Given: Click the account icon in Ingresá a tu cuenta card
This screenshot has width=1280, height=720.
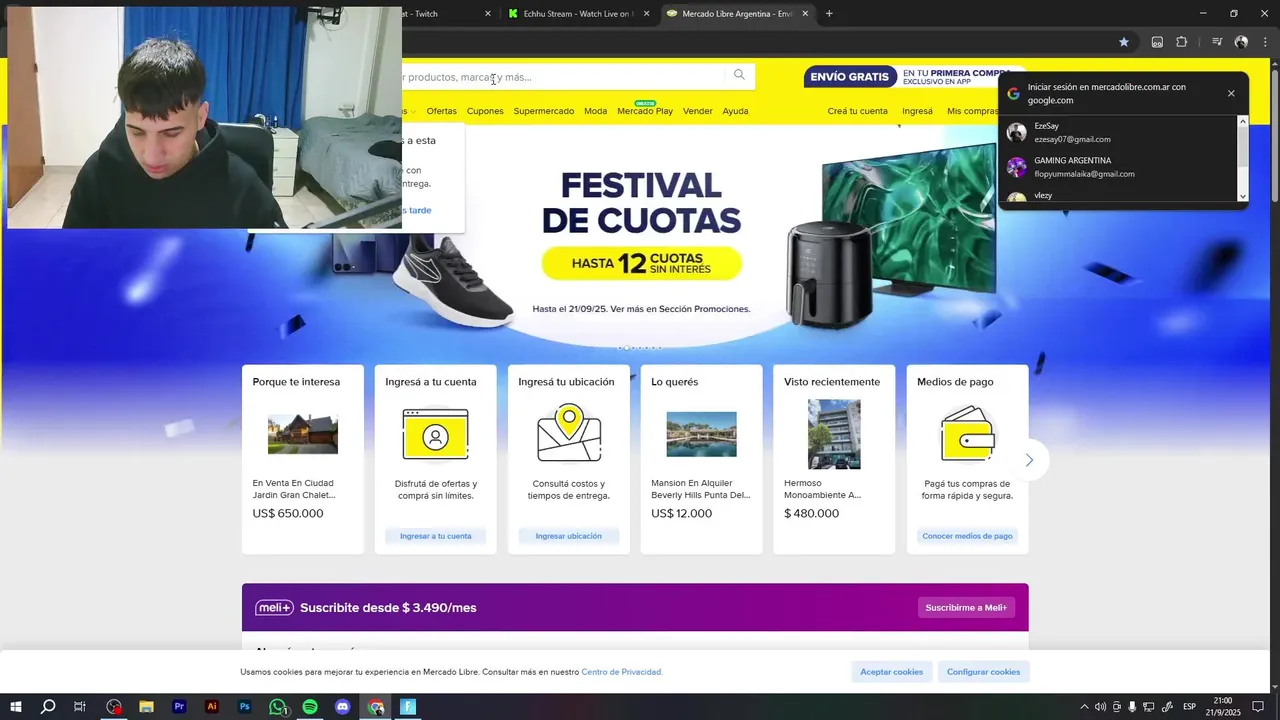Looking at the screenshot, I should tap(435, 434).
